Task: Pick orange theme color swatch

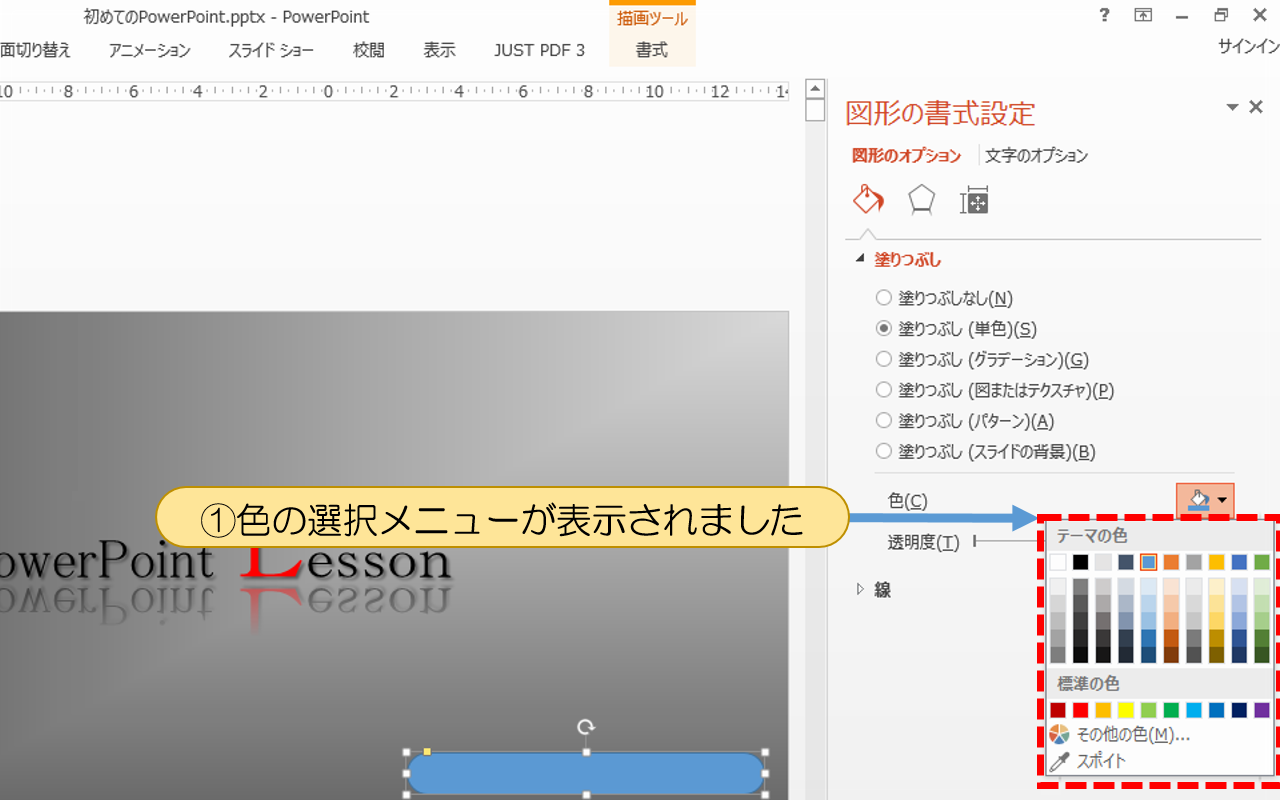Action: 1171,562
